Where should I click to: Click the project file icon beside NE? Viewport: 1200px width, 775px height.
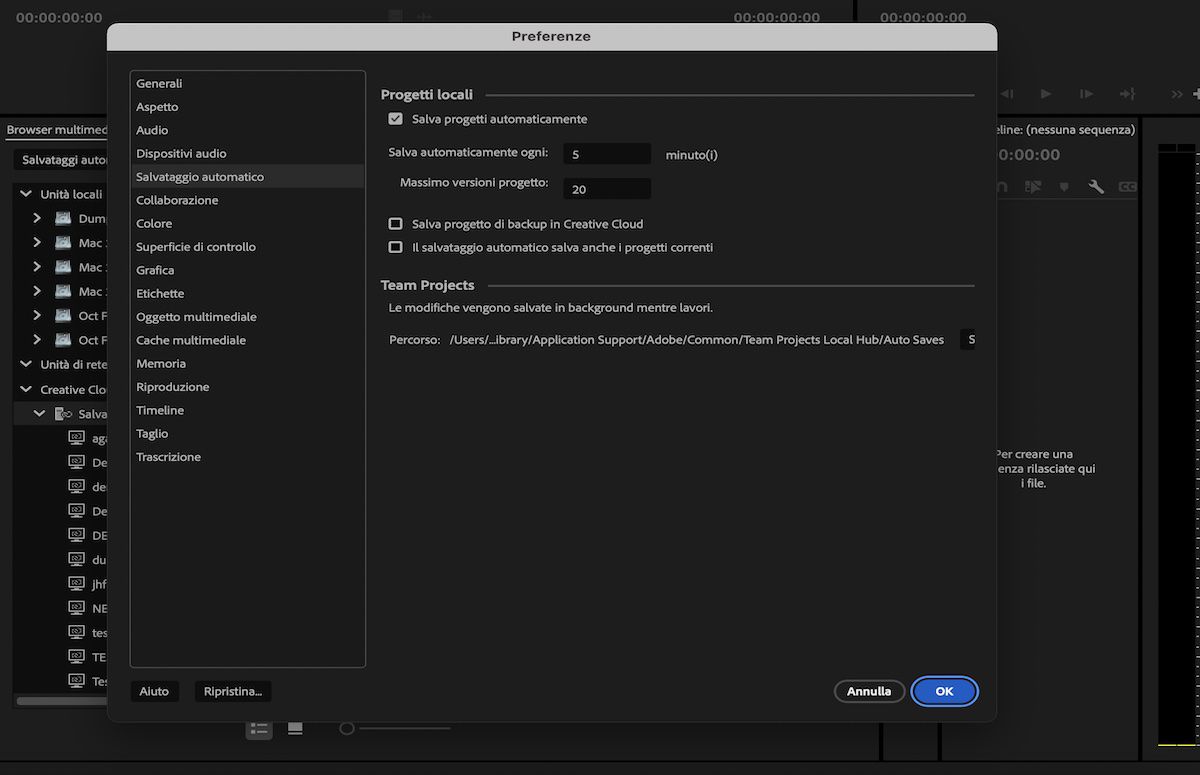pyautogui.click(x=76, y=608)
